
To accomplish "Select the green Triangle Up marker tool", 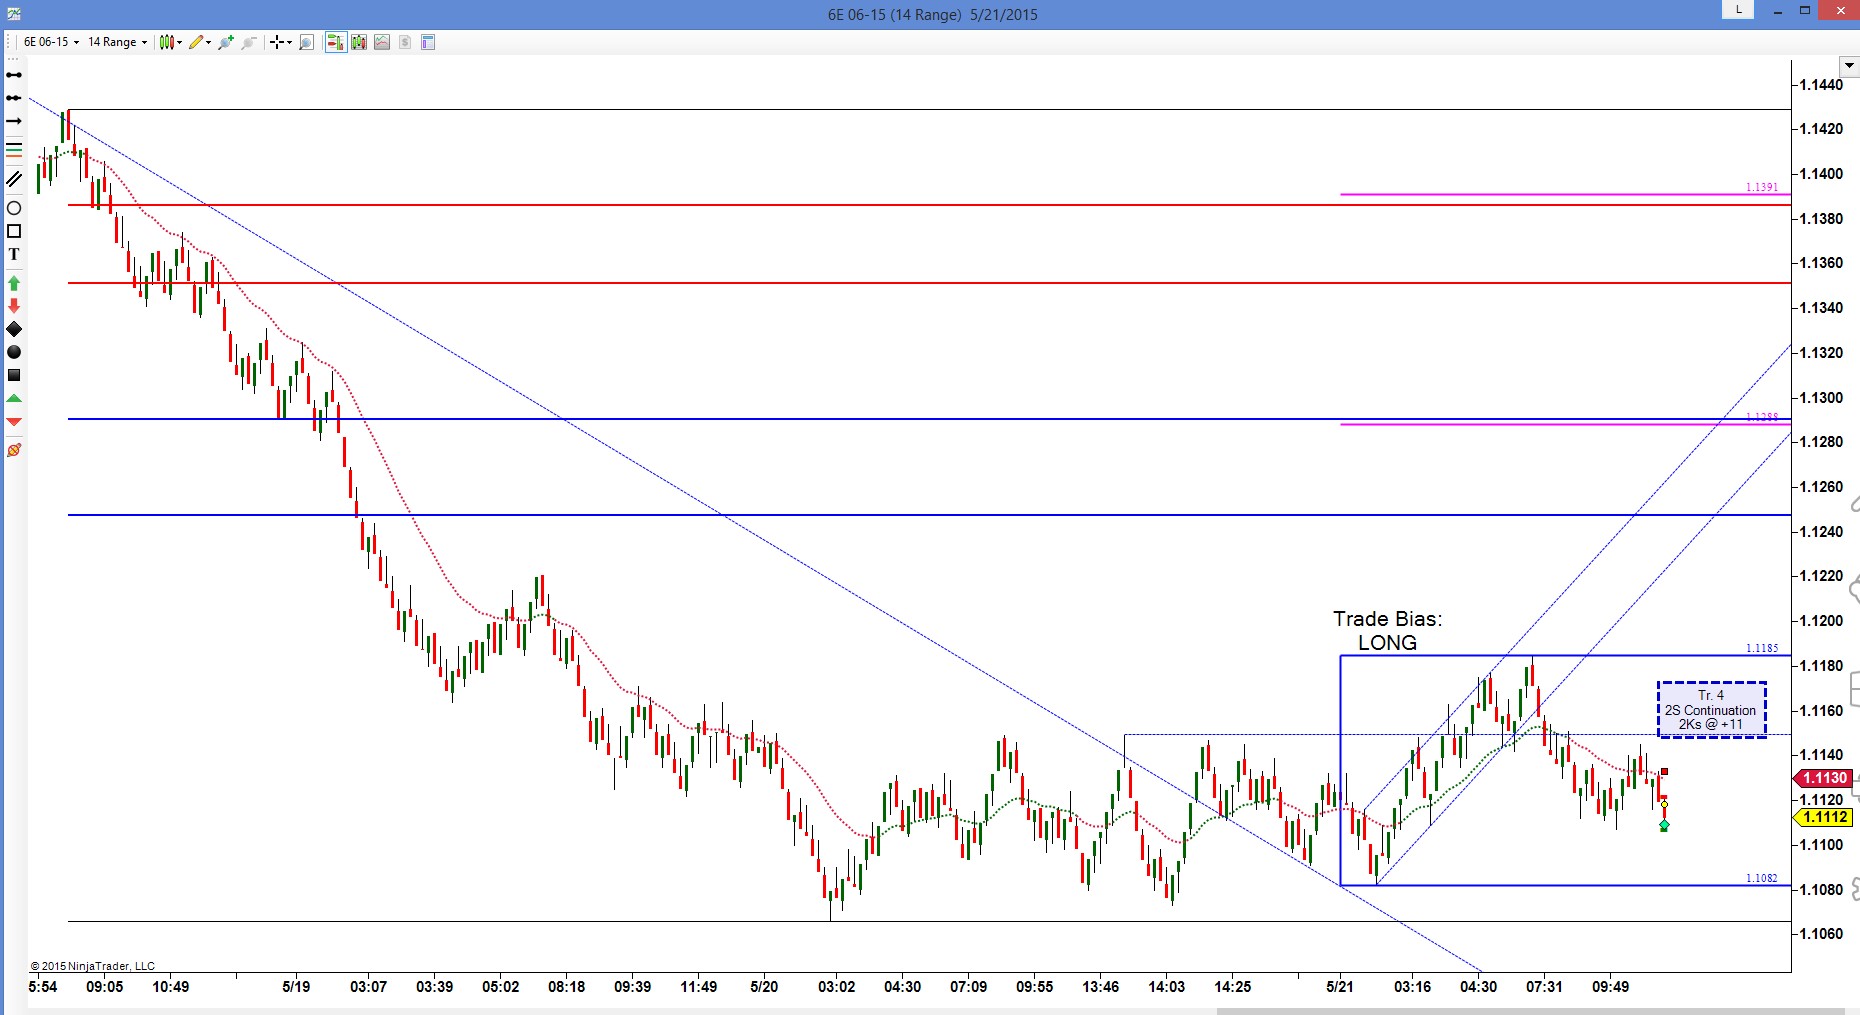I will point(14,399).
